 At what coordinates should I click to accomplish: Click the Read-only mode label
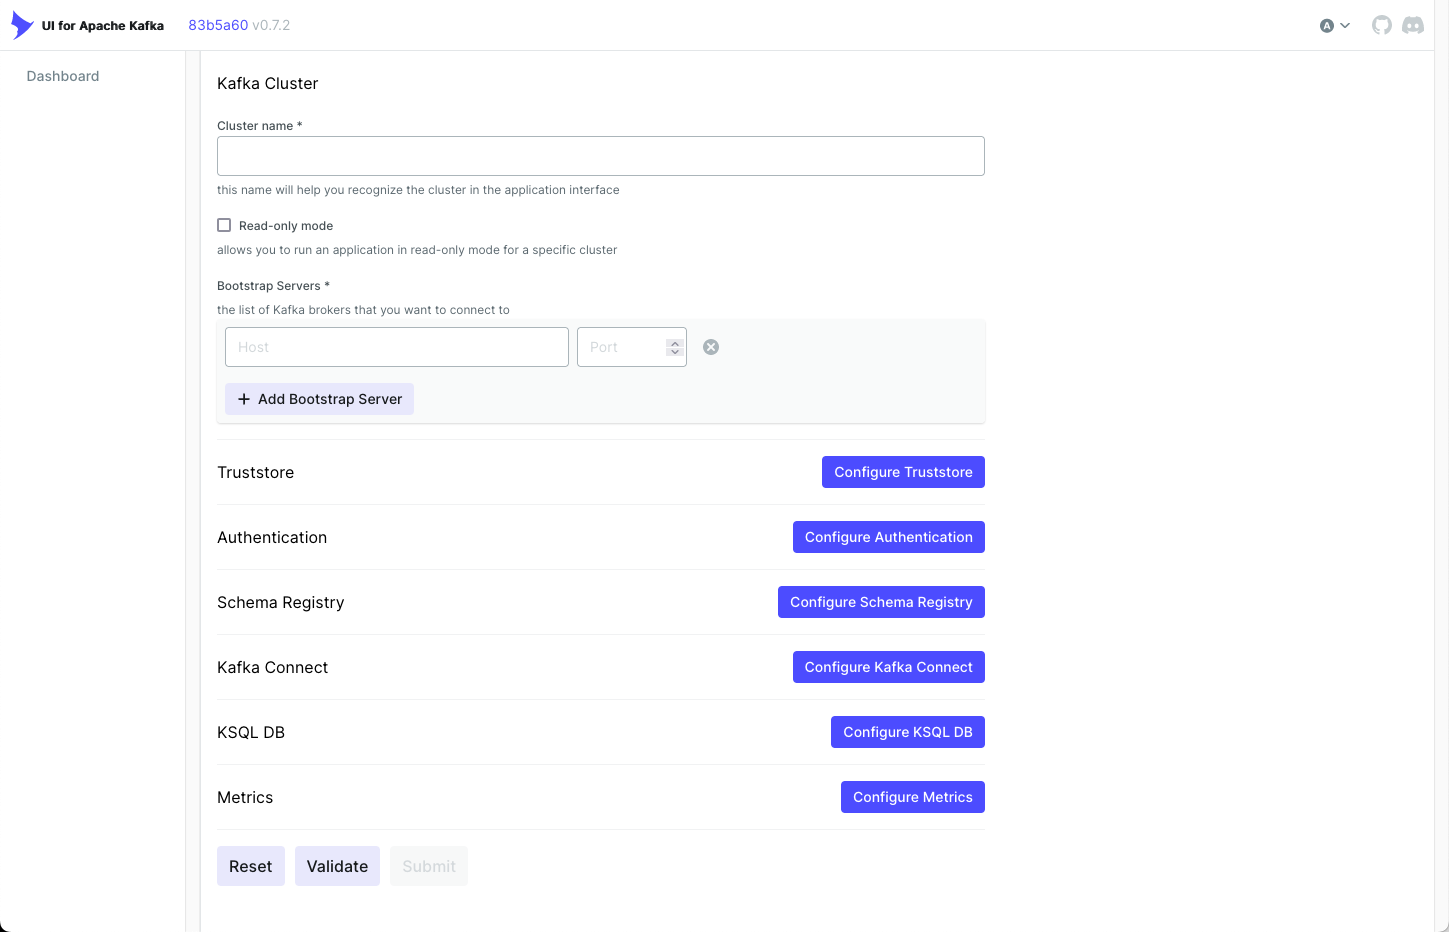point(286,226)
